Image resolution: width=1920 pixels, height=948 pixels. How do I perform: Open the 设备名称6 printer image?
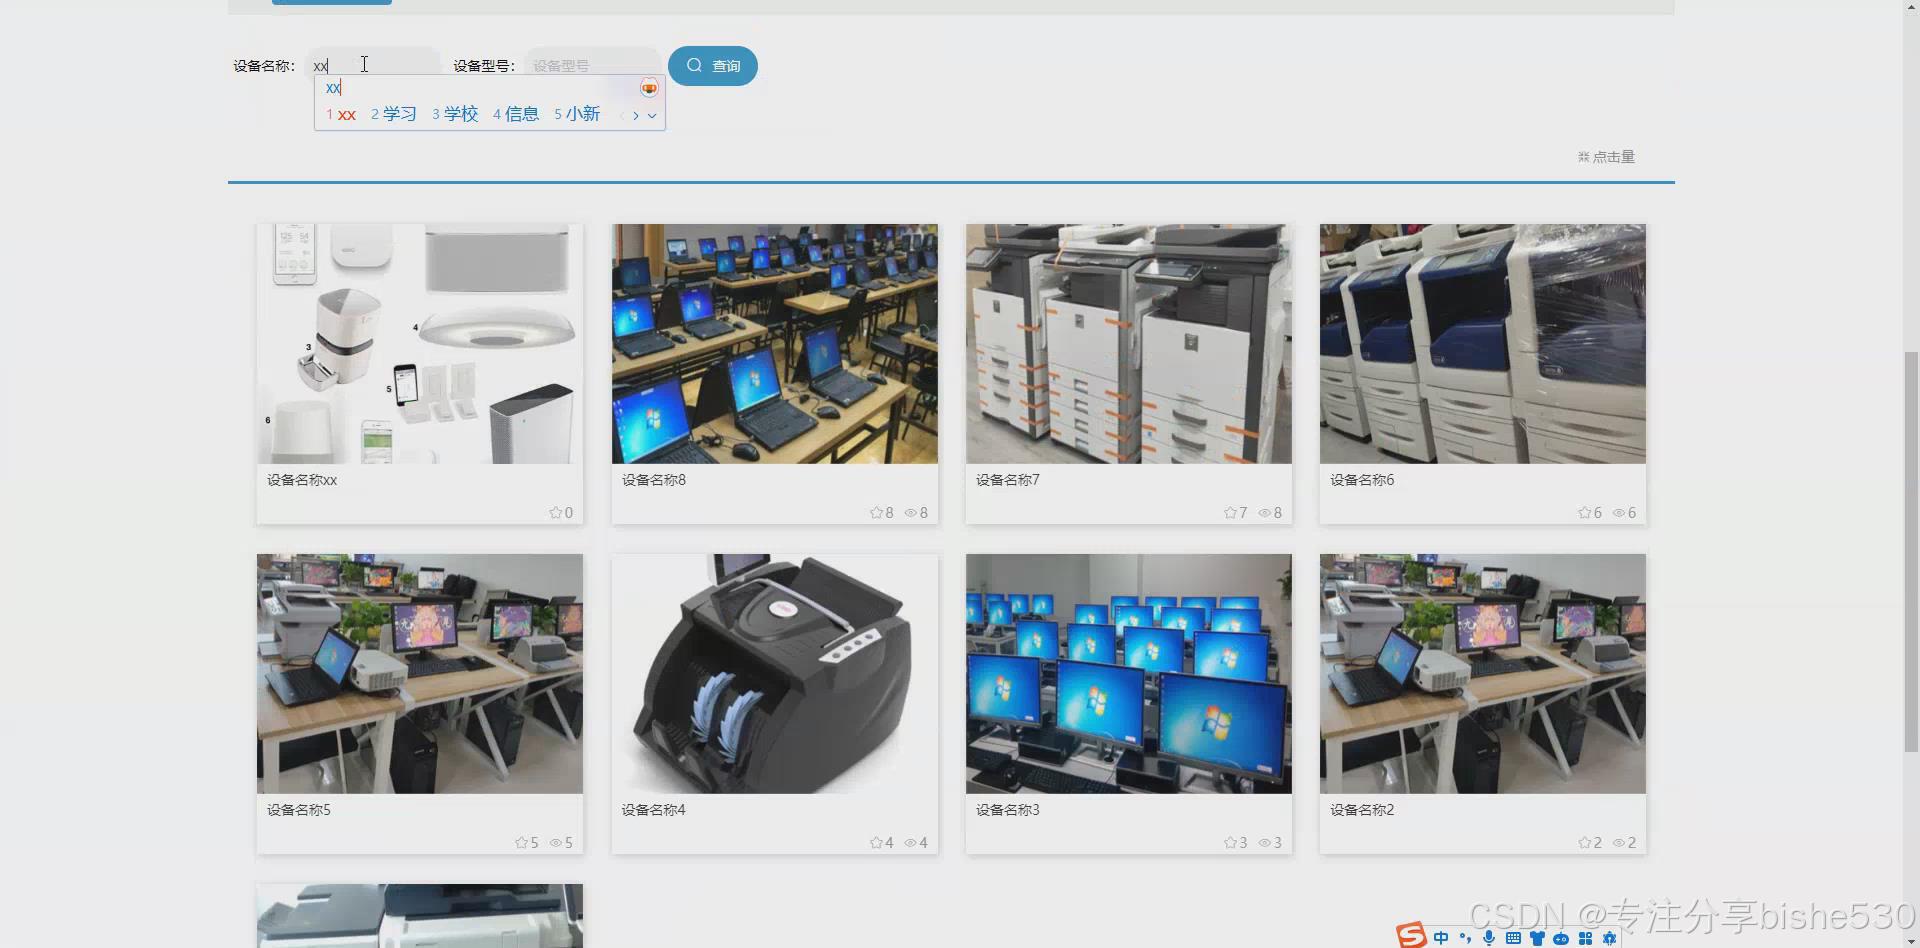[1483, 344]
